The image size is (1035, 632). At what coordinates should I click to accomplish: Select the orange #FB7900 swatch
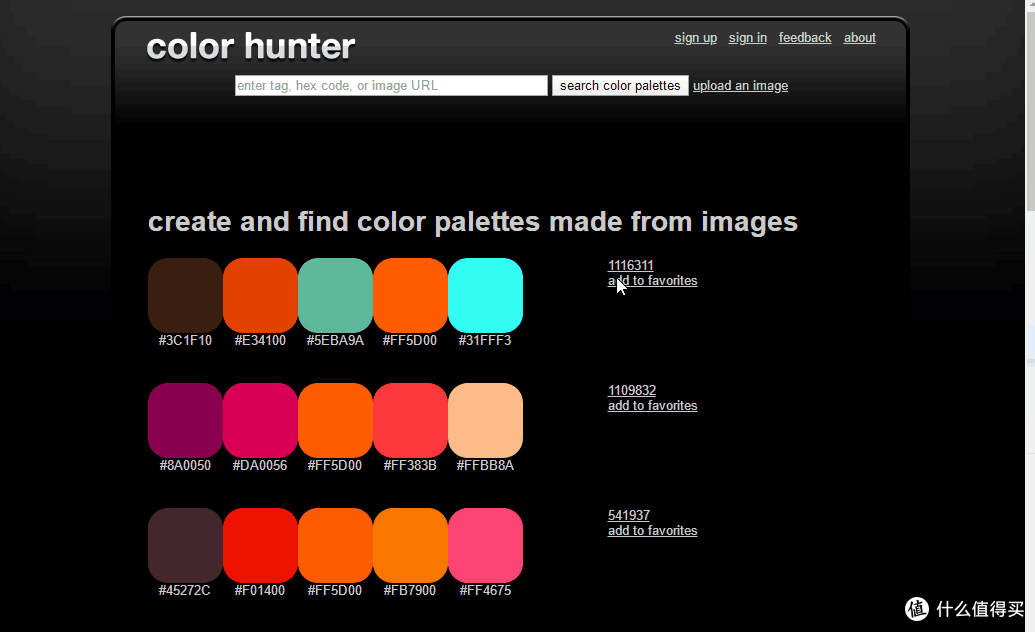click(410, 545)
